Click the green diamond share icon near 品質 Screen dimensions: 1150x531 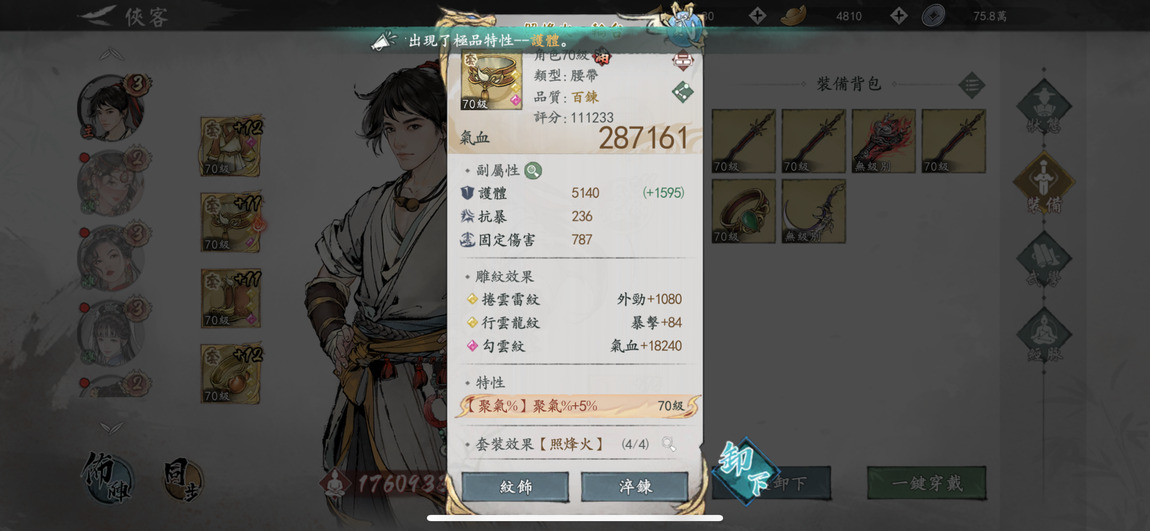(683, 92)
